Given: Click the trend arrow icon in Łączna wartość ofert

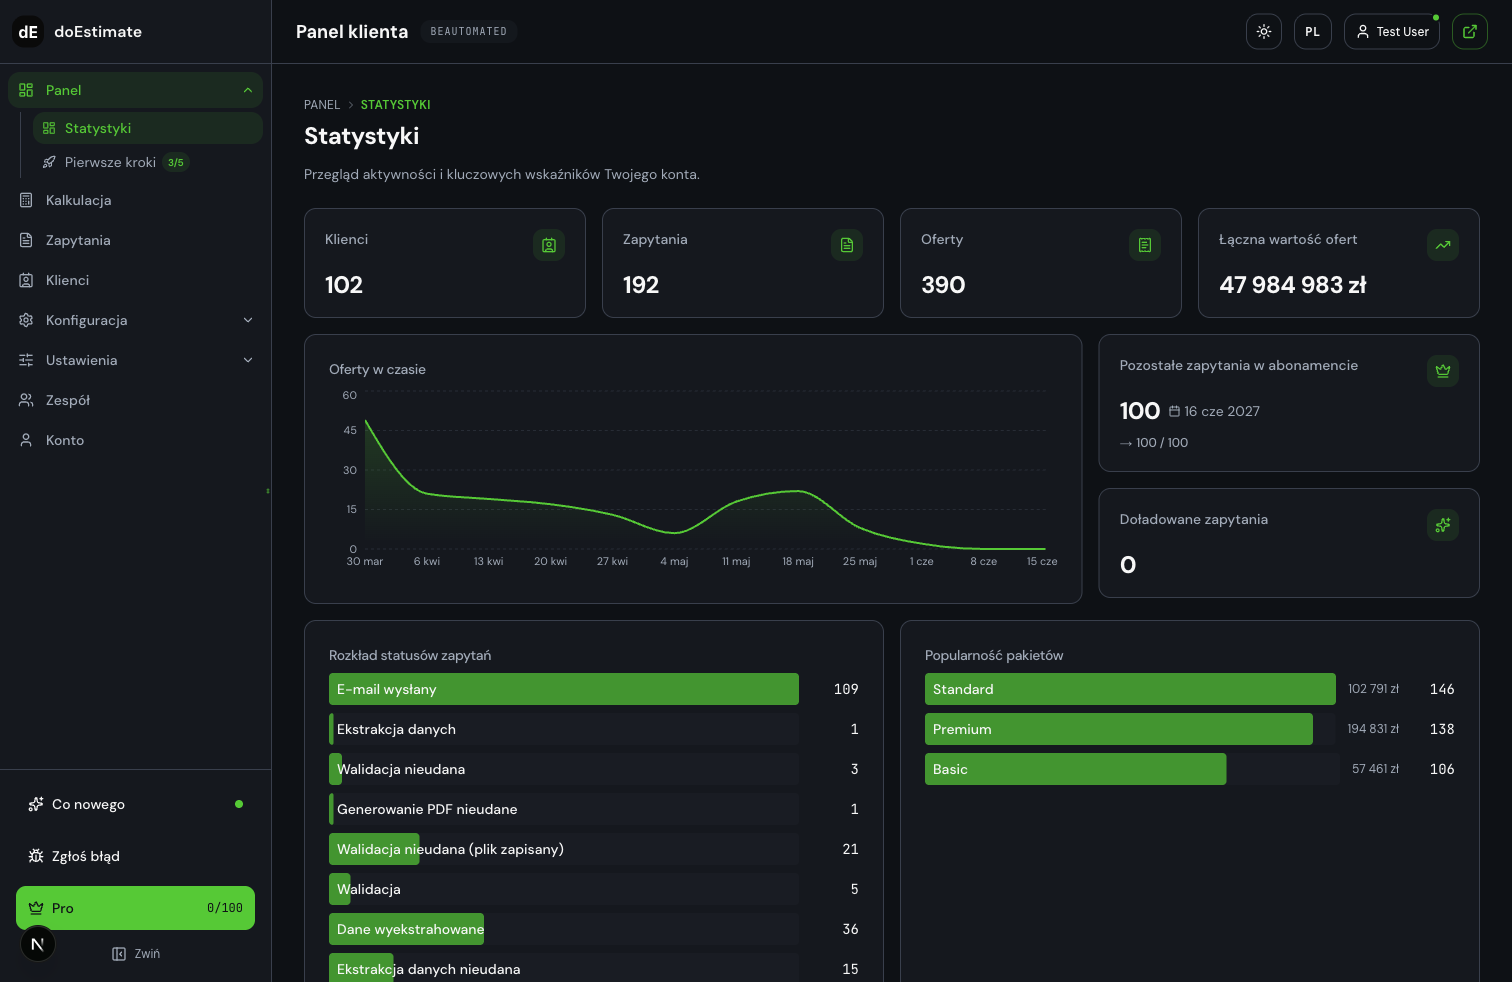Looking at the screenshot, I should 1443,245.
